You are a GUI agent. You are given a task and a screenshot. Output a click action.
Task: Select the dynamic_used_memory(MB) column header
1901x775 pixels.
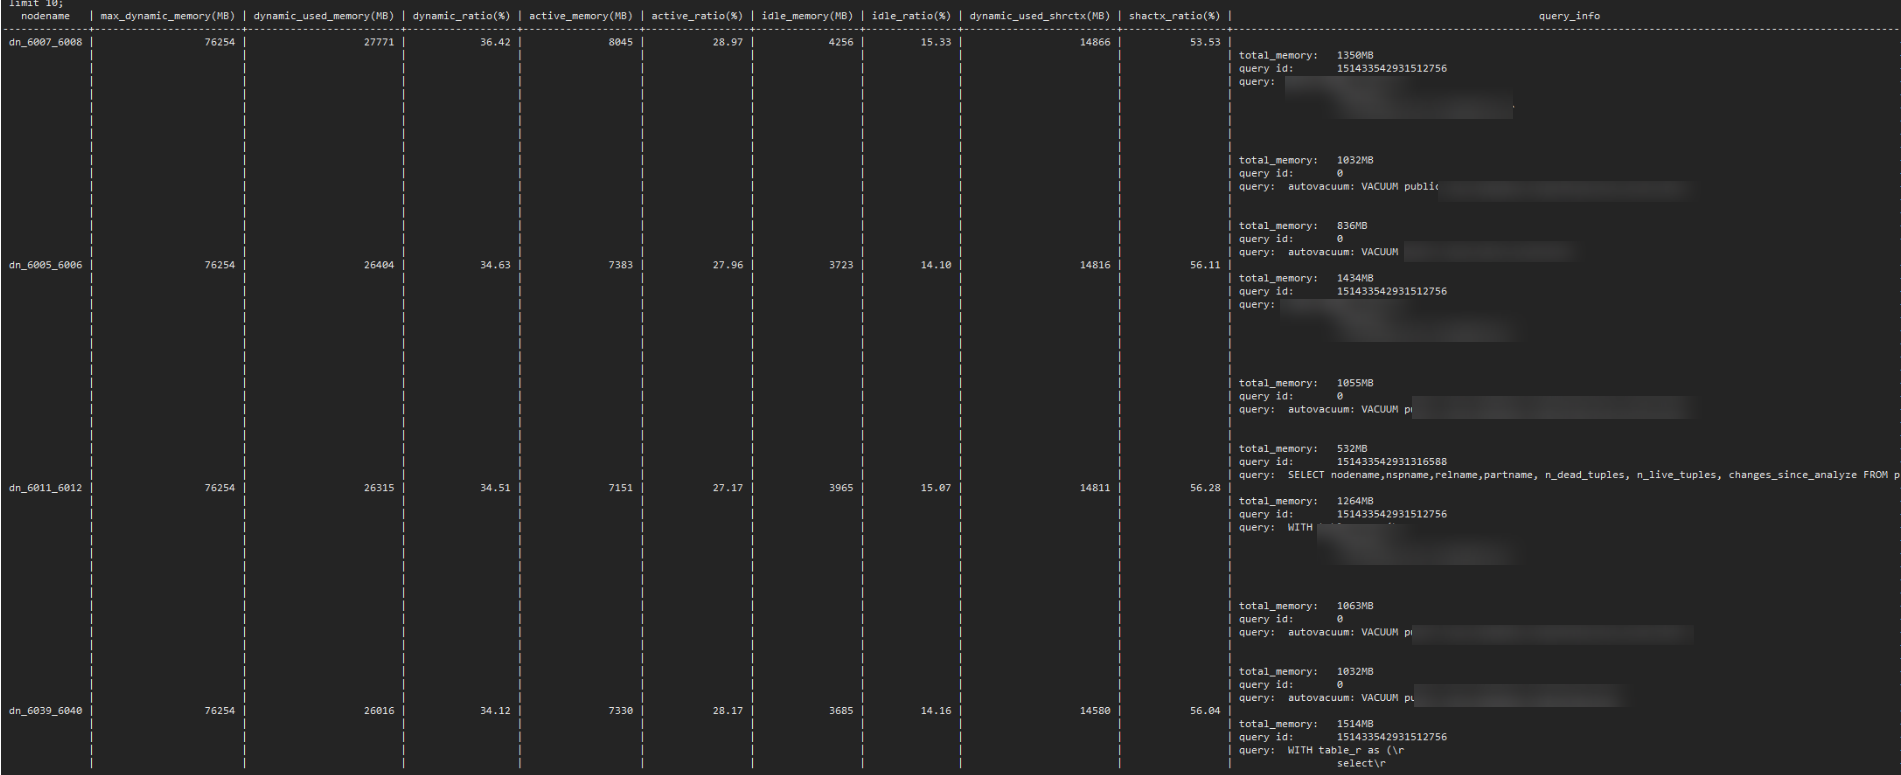[324, 16]
